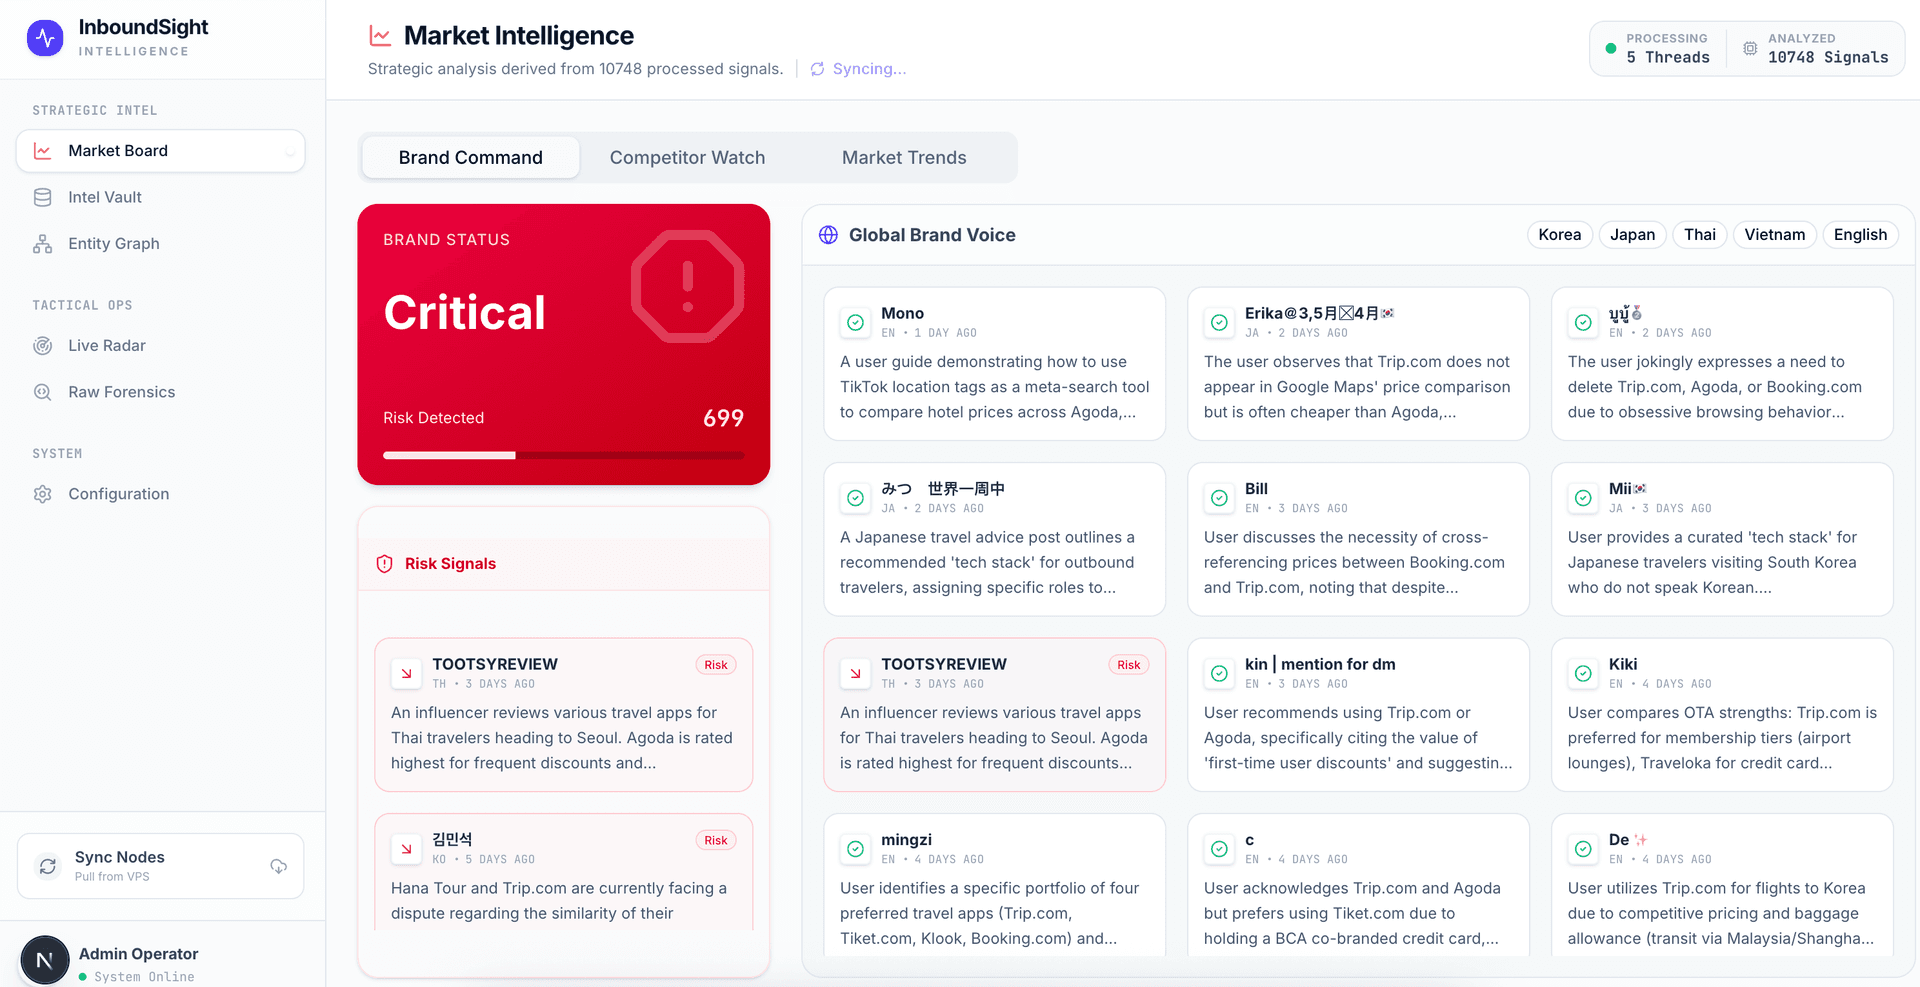The image size is (1920, 987).
Task: Filter brand voice by Vietnam
Action: [1774, 235]
